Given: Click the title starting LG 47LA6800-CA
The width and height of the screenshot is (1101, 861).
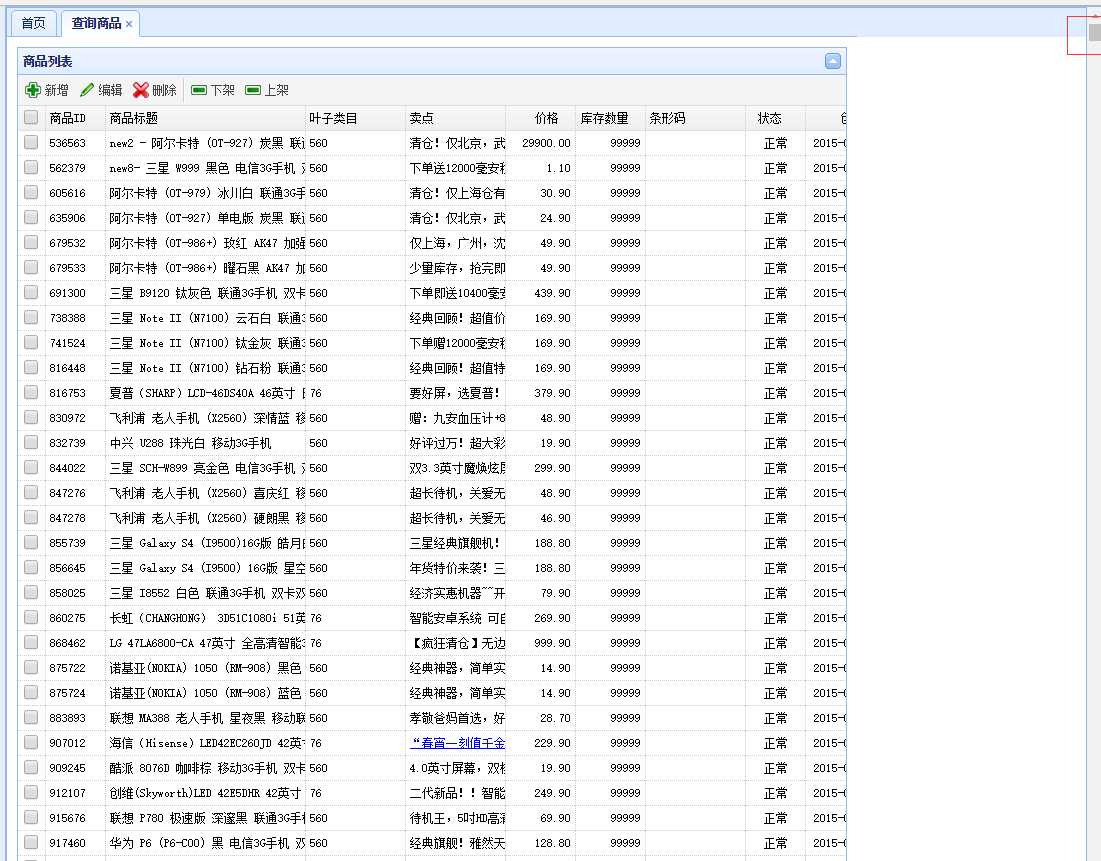Looking at the screenshot, I should [x=207, y=643].
